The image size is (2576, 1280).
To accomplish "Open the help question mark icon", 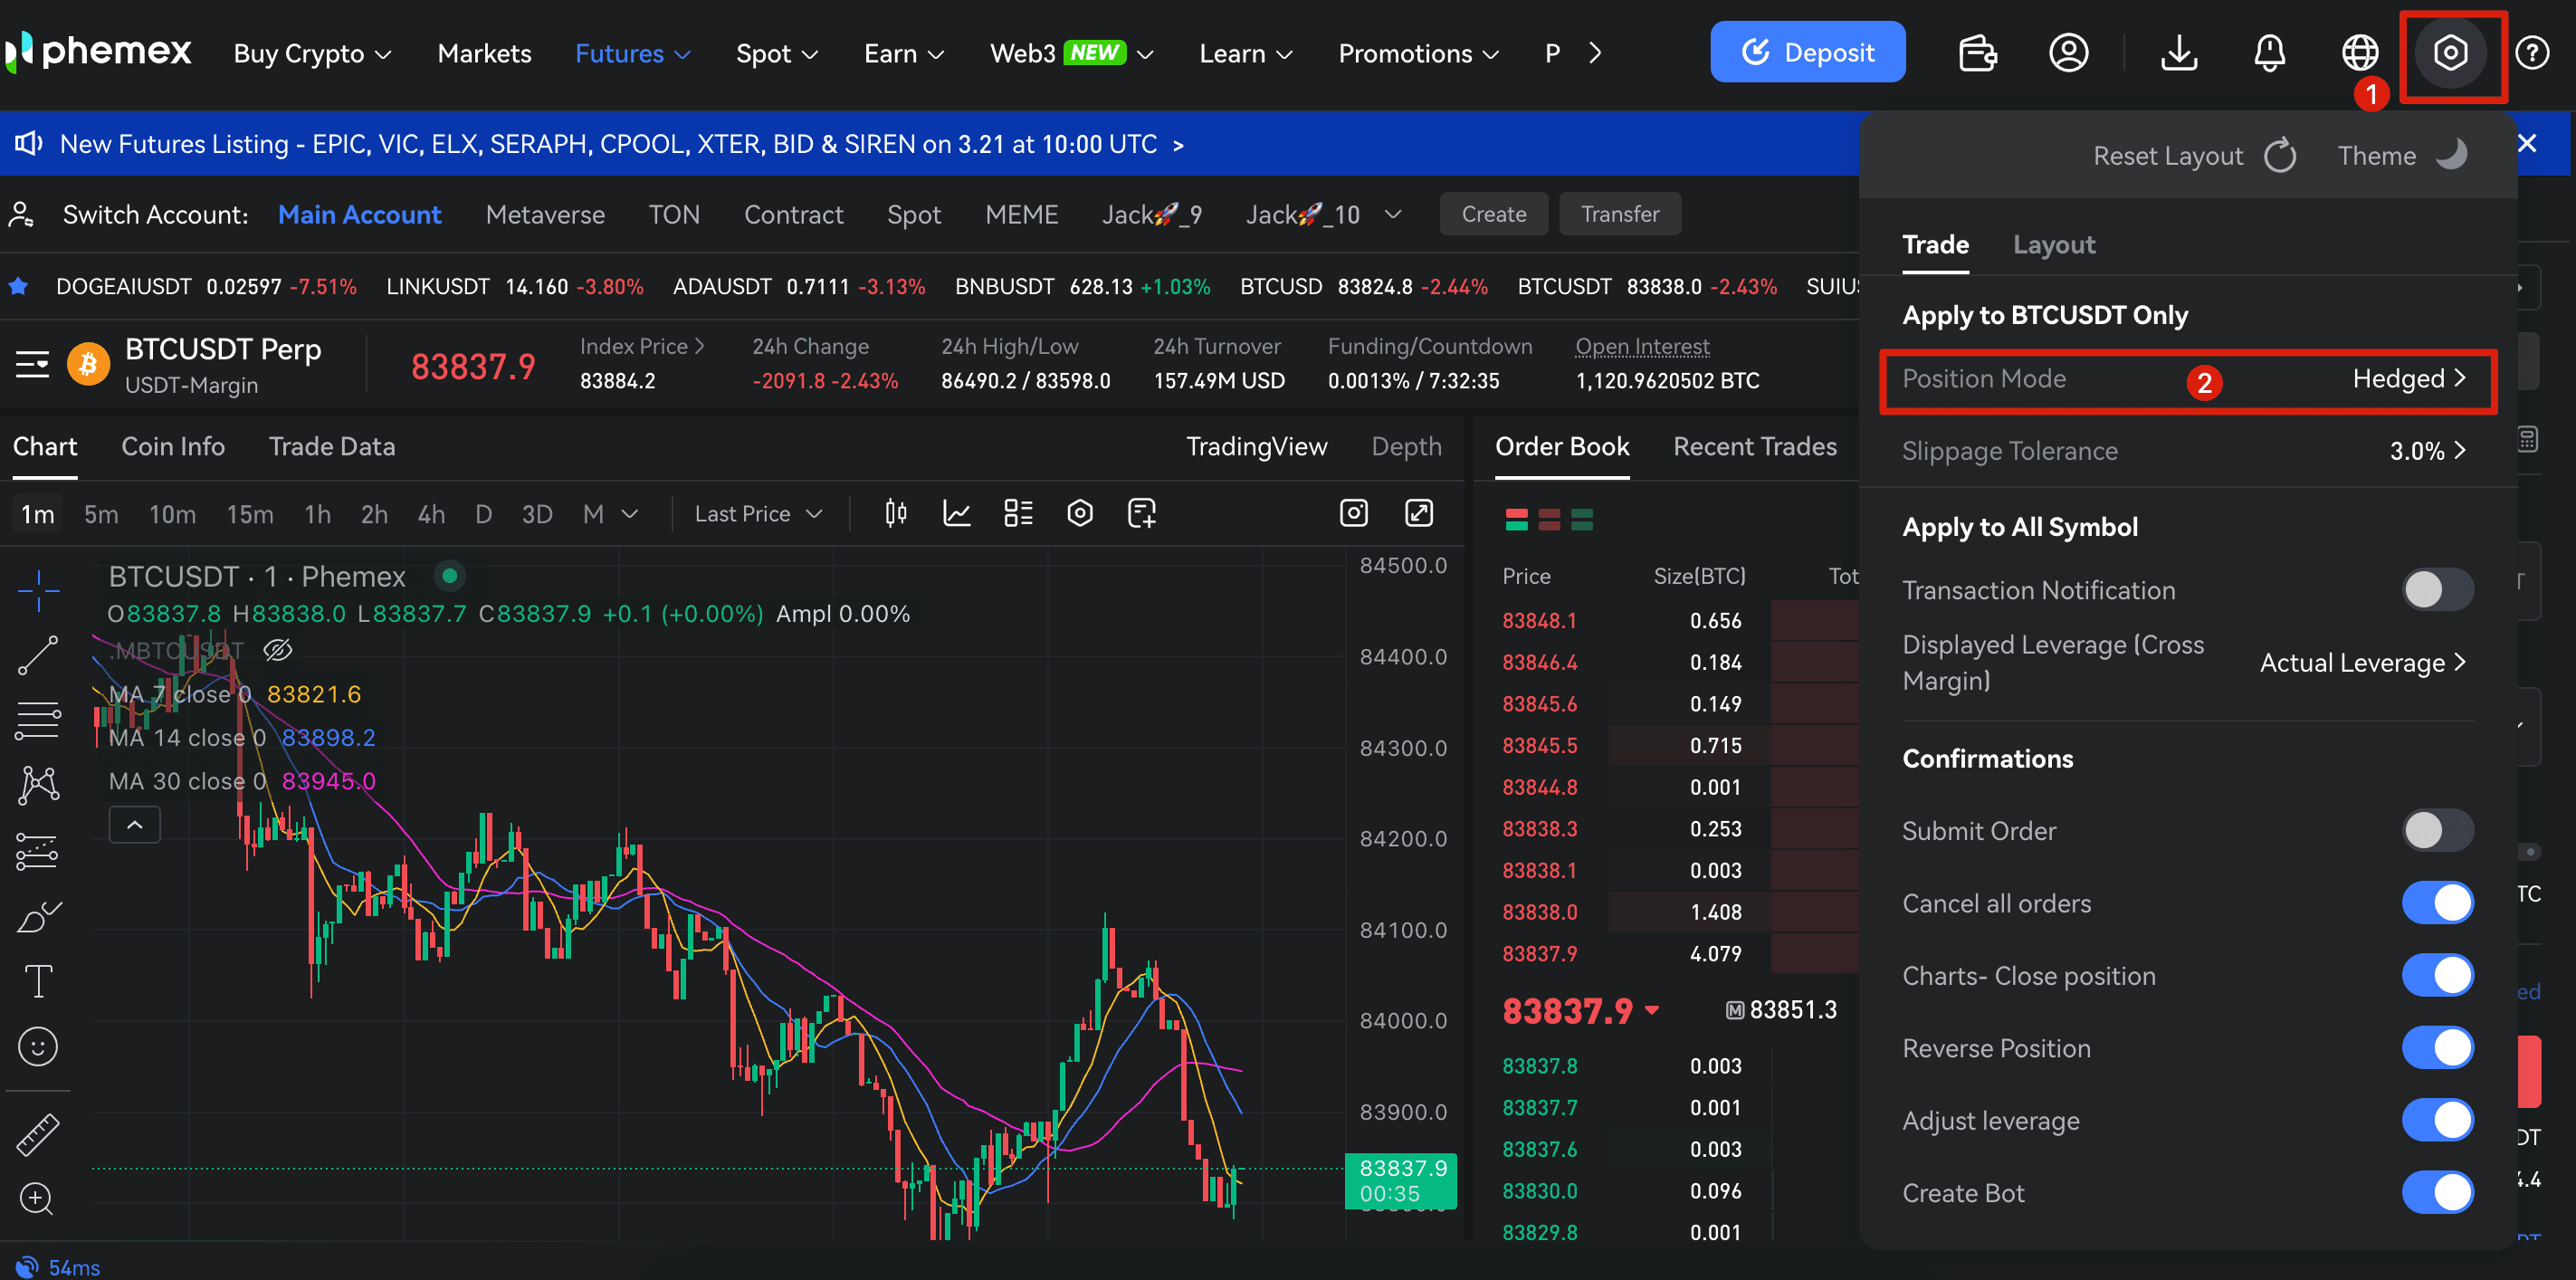I will 2532,53.
